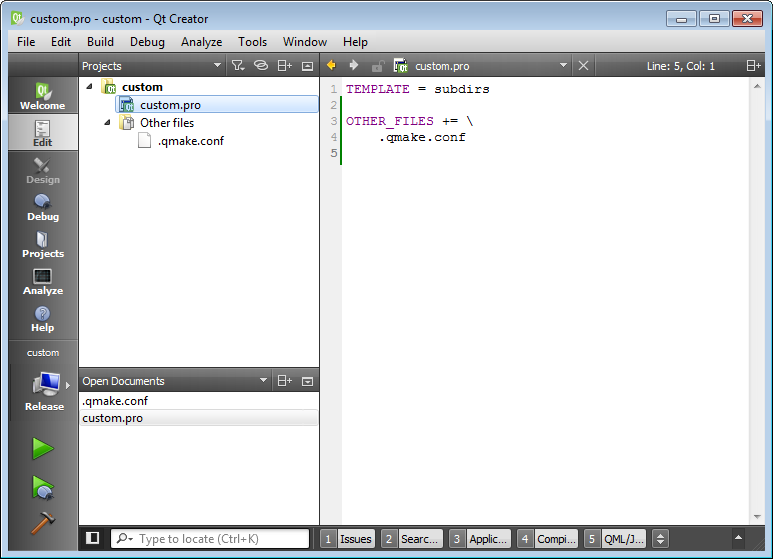
Task: Show the Search Results output pane
Action: pos(412,539)
